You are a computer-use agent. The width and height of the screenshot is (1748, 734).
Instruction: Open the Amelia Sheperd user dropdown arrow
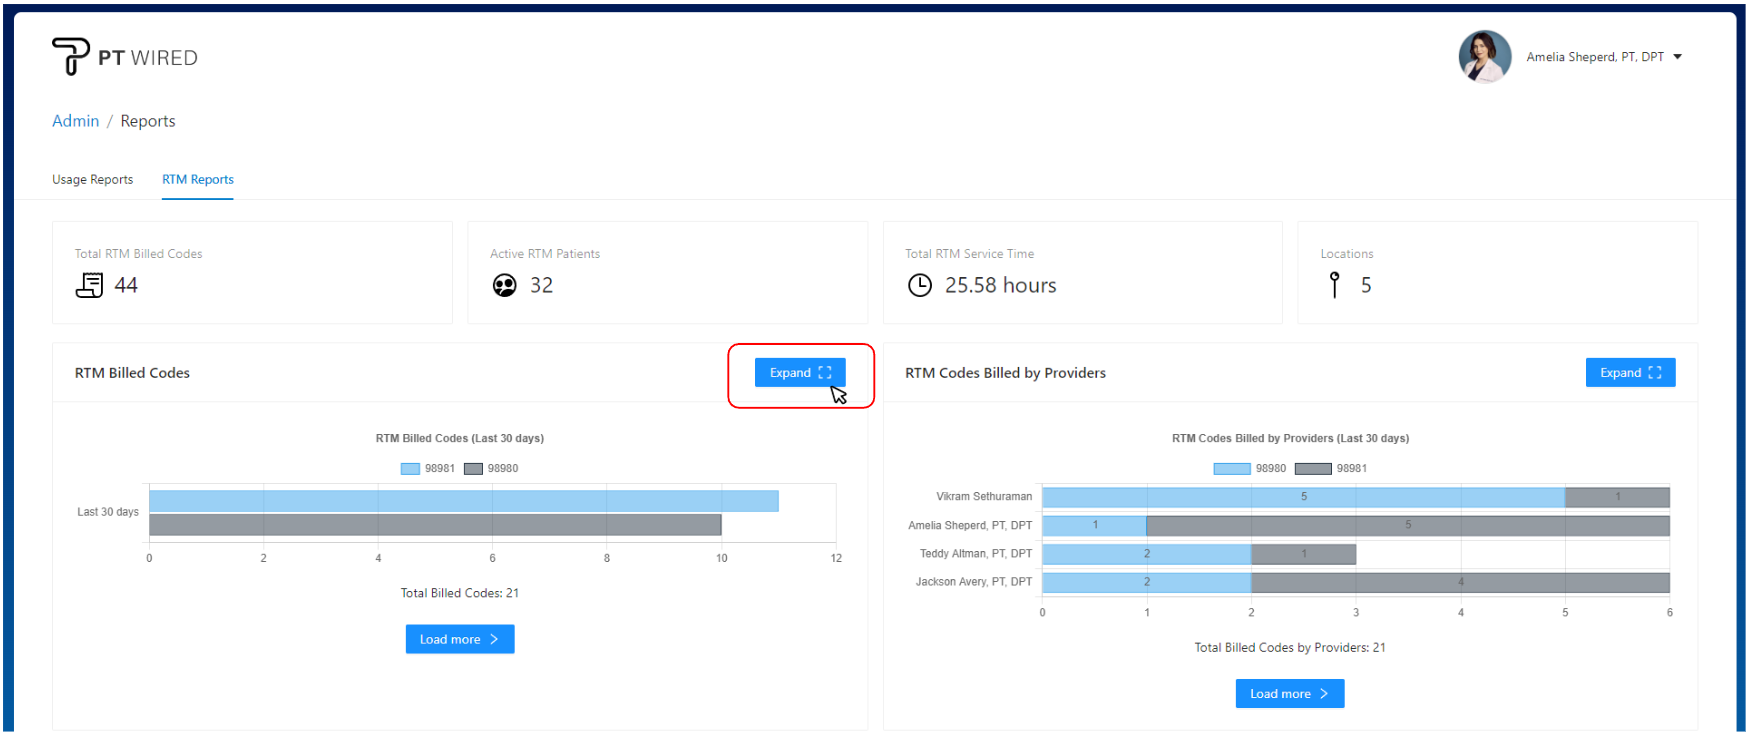coord(1678,57)
